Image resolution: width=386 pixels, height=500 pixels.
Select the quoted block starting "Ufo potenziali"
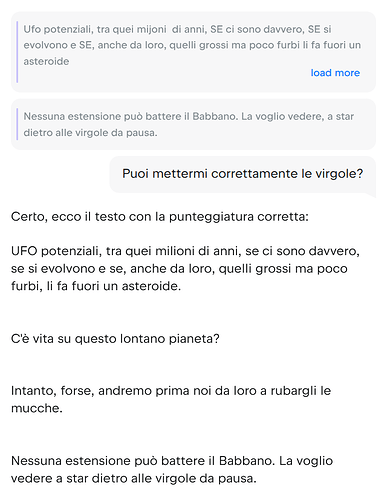tap(193, 52)
